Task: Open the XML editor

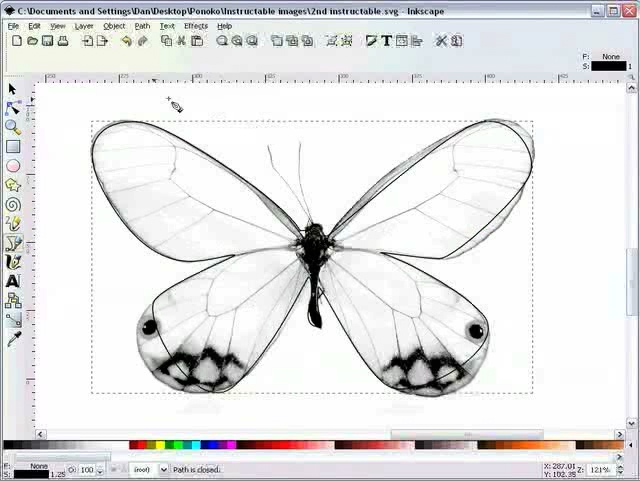Action: pyautogui.click(x=402, y=41)
